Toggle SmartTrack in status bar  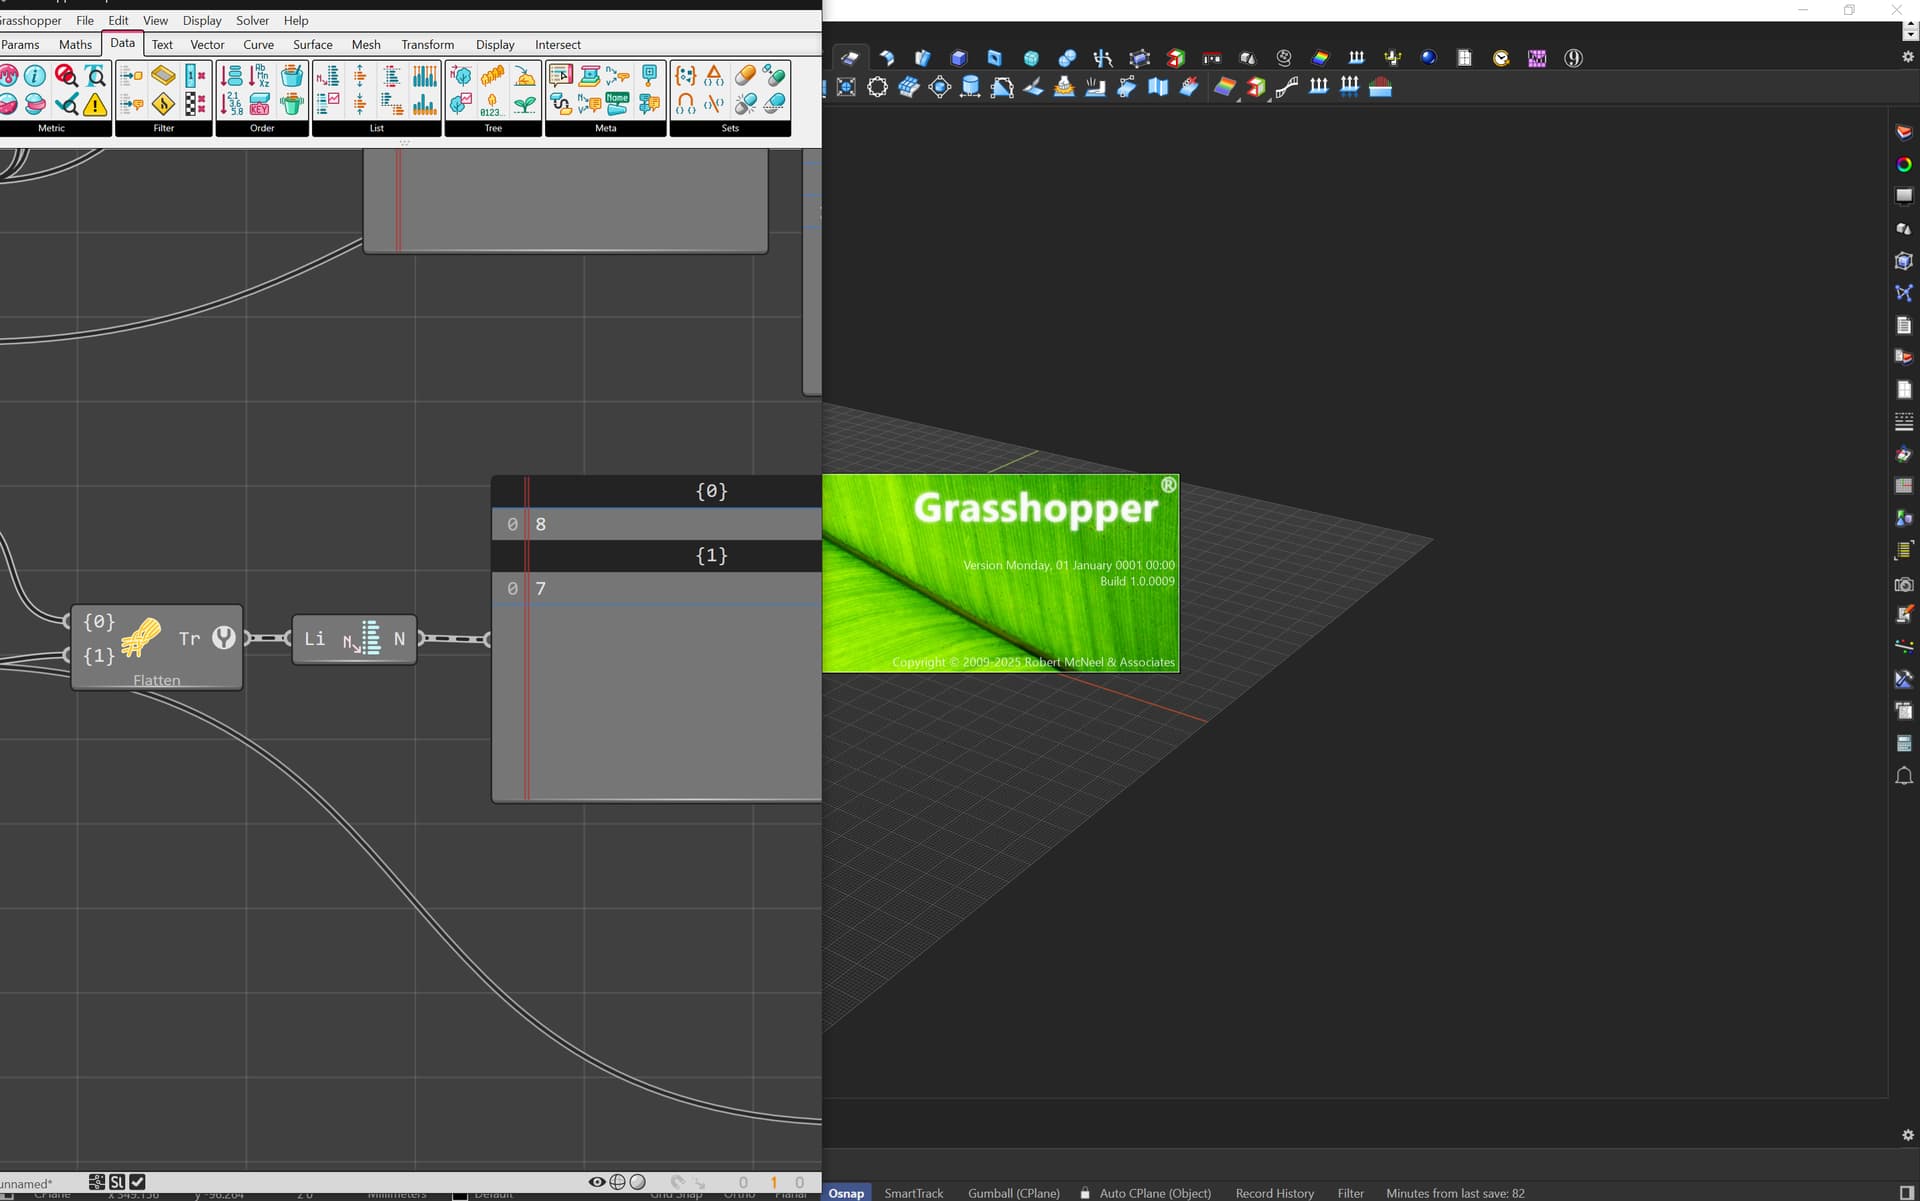point(913,1193)
